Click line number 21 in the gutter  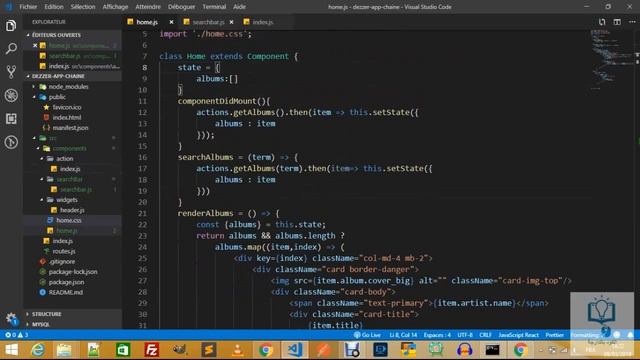click(x=142, y=213)
